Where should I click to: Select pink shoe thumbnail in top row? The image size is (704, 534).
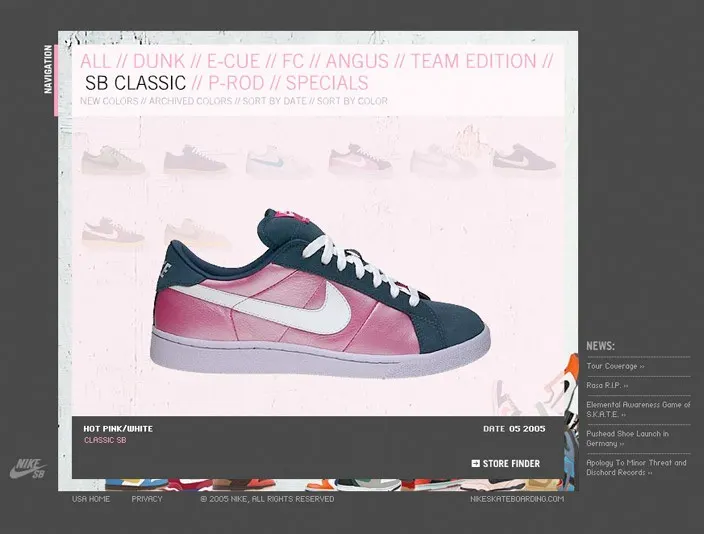pos(361,159)
